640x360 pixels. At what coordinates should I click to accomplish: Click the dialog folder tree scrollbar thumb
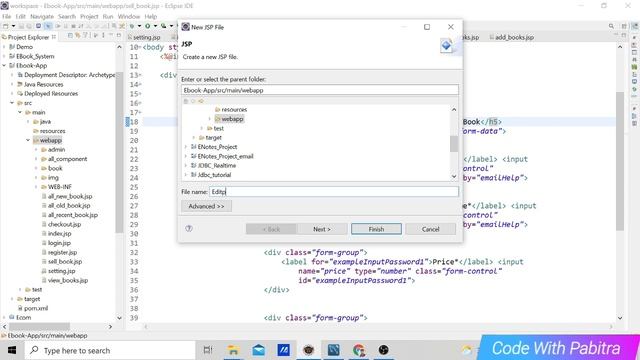(454, 144)
